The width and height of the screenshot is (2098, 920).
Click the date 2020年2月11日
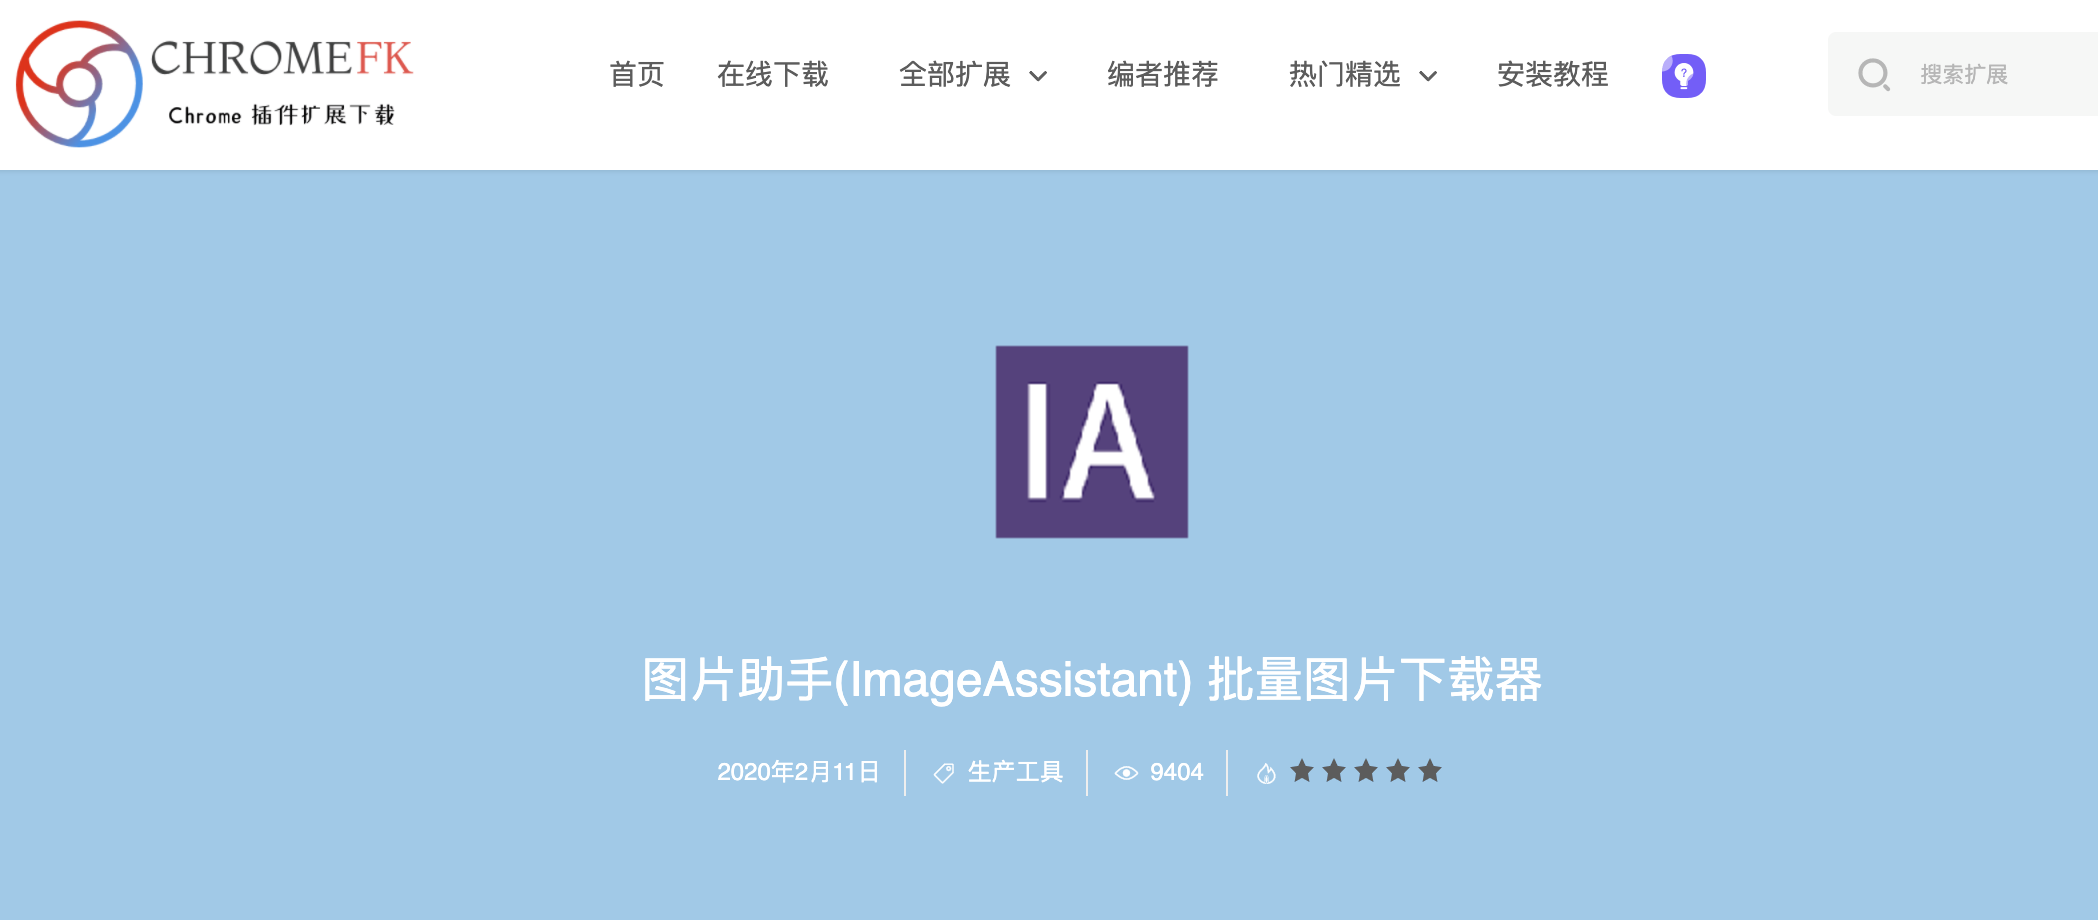point(798,772)
